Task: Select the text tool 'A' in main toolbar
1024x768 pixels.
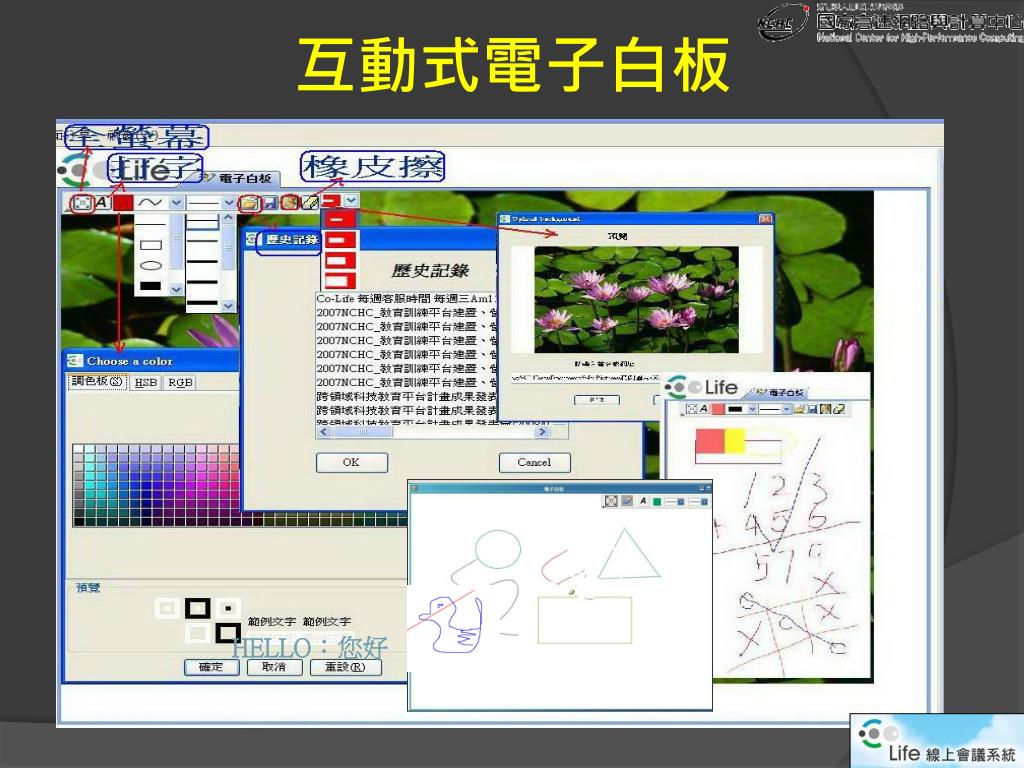Action: click(x=103, y=203)
